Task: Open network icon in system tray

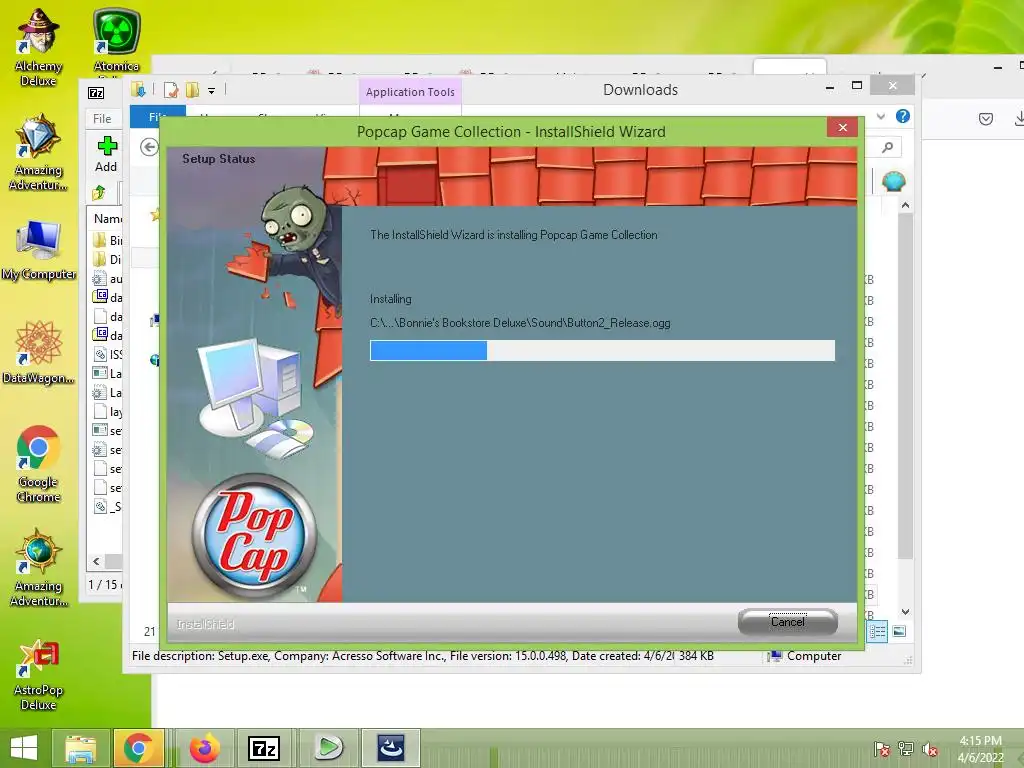Action: pyautogui.click(x=906, y=749)
